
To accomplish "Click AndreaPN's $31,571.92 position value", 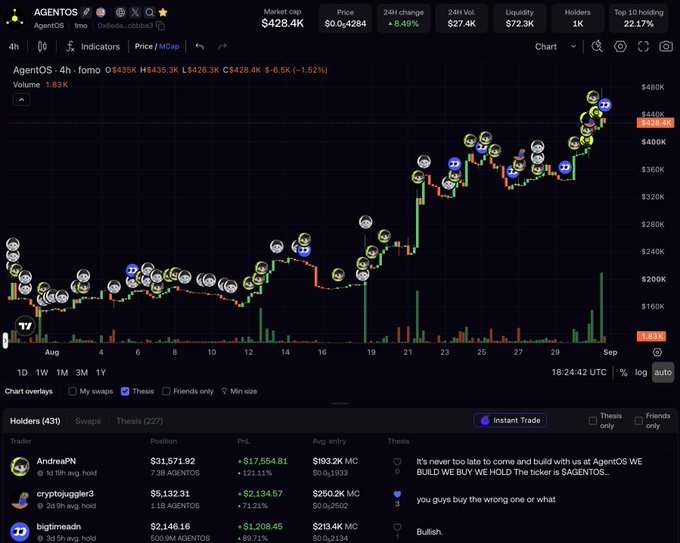I will coord(173,461).
